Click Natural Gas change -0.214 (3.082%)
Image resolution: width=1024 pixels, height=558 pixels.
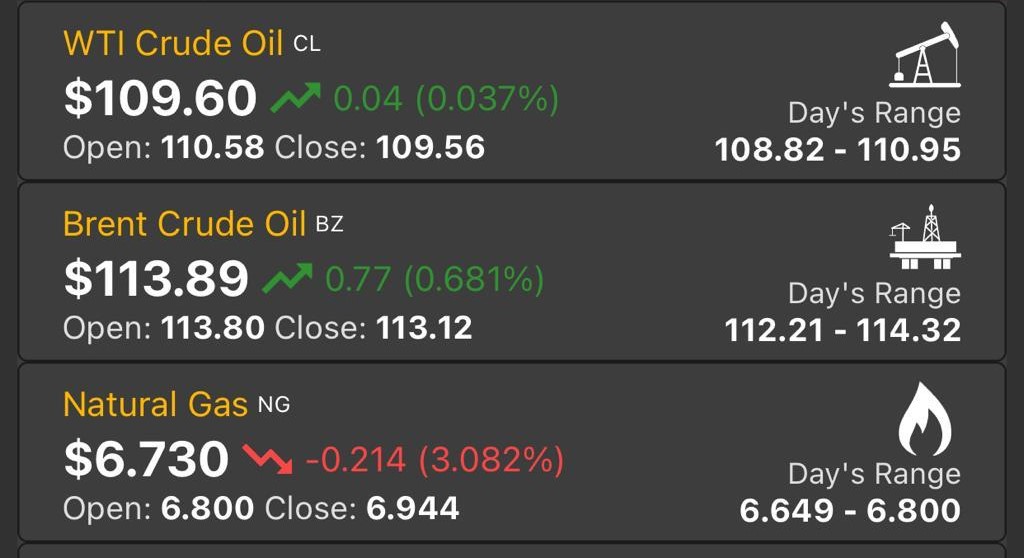(435, 459)
